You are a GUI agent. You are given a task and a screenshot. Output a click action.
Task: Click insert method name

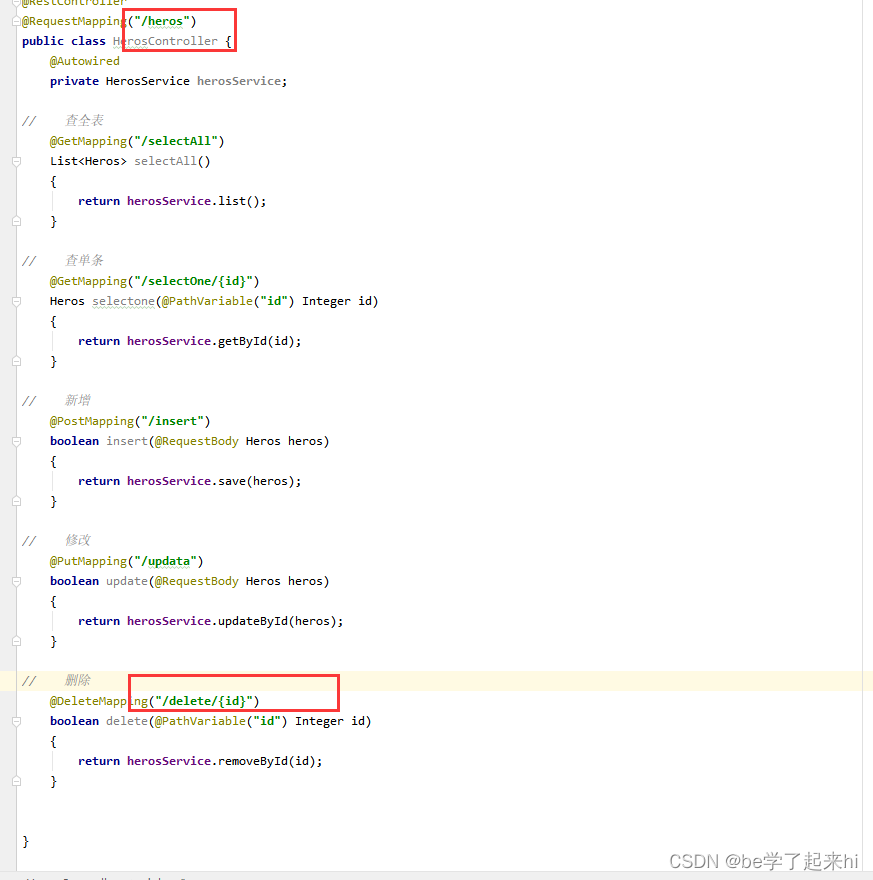coord(127,441)
